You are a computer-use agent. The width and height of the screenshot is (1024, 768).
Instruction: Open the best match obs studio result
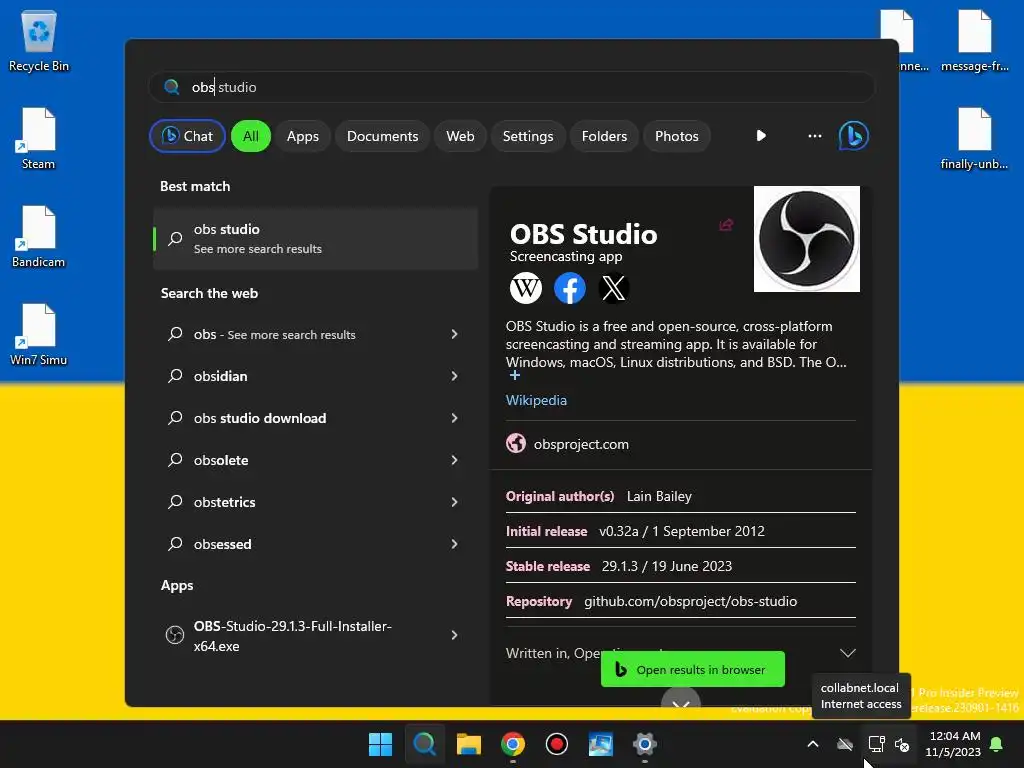[x=315, y=238]
